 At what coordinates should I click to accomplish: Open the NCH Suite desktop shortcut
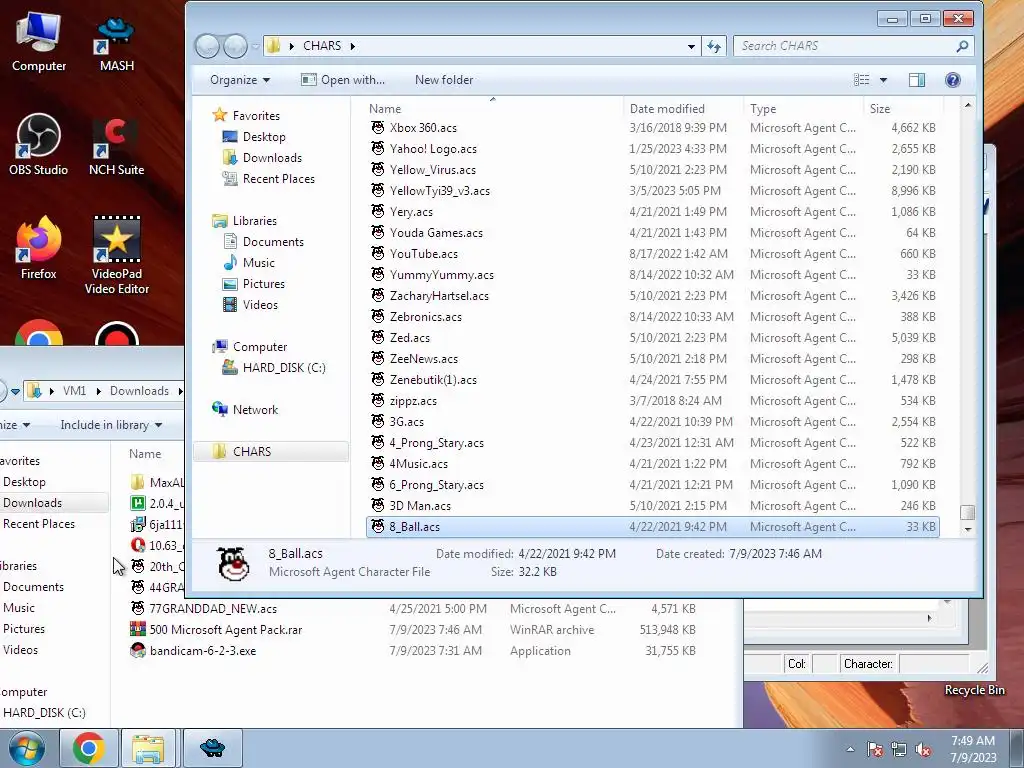pyautogui.click(x=116, y=145)
